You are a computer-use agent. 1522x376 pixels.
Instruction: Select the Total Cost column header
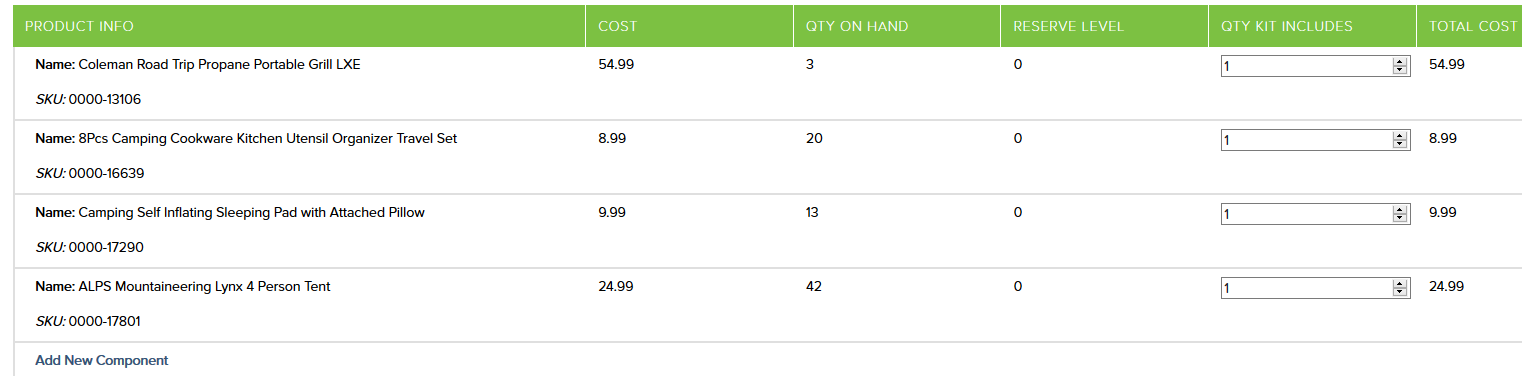pyautogui.click(x=1473, y=26)
